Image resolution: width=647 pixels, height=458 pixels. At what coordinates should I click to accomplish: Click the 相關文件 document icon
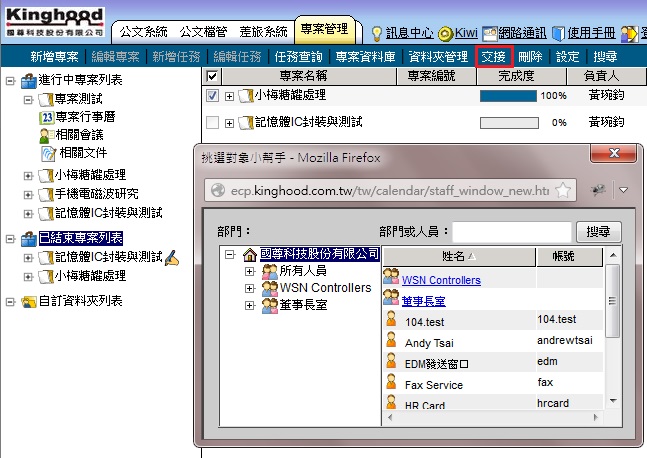pyautogui.click(x=46, y=152)
